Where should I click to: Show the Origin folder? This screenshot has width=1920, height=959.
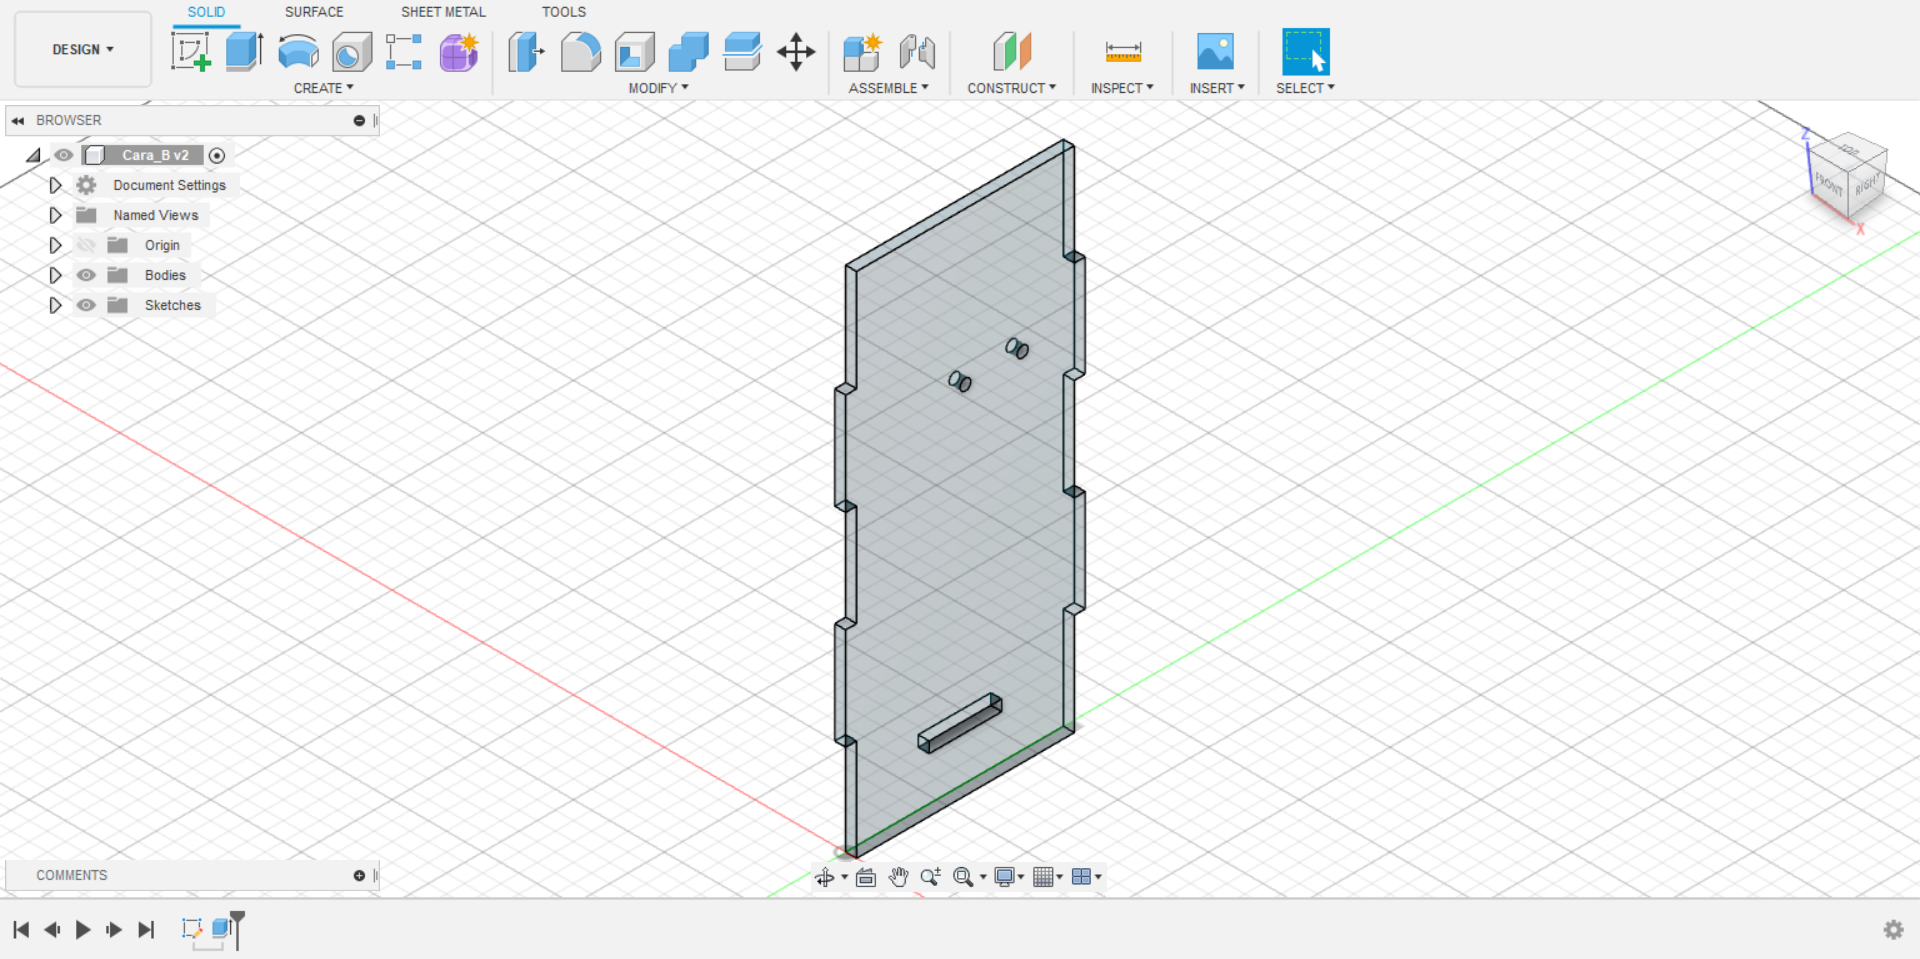tap(87, 245)
